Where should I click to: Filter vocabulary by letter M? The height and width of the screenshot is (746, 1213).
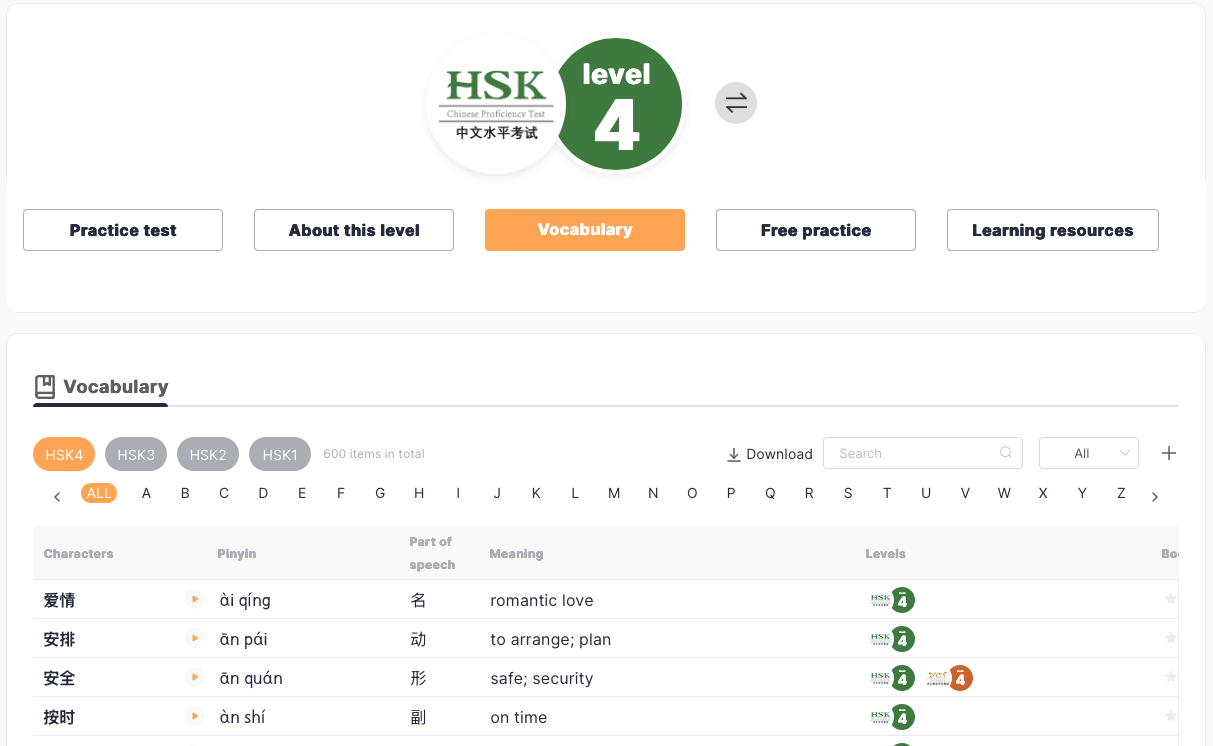pos(614,493)
